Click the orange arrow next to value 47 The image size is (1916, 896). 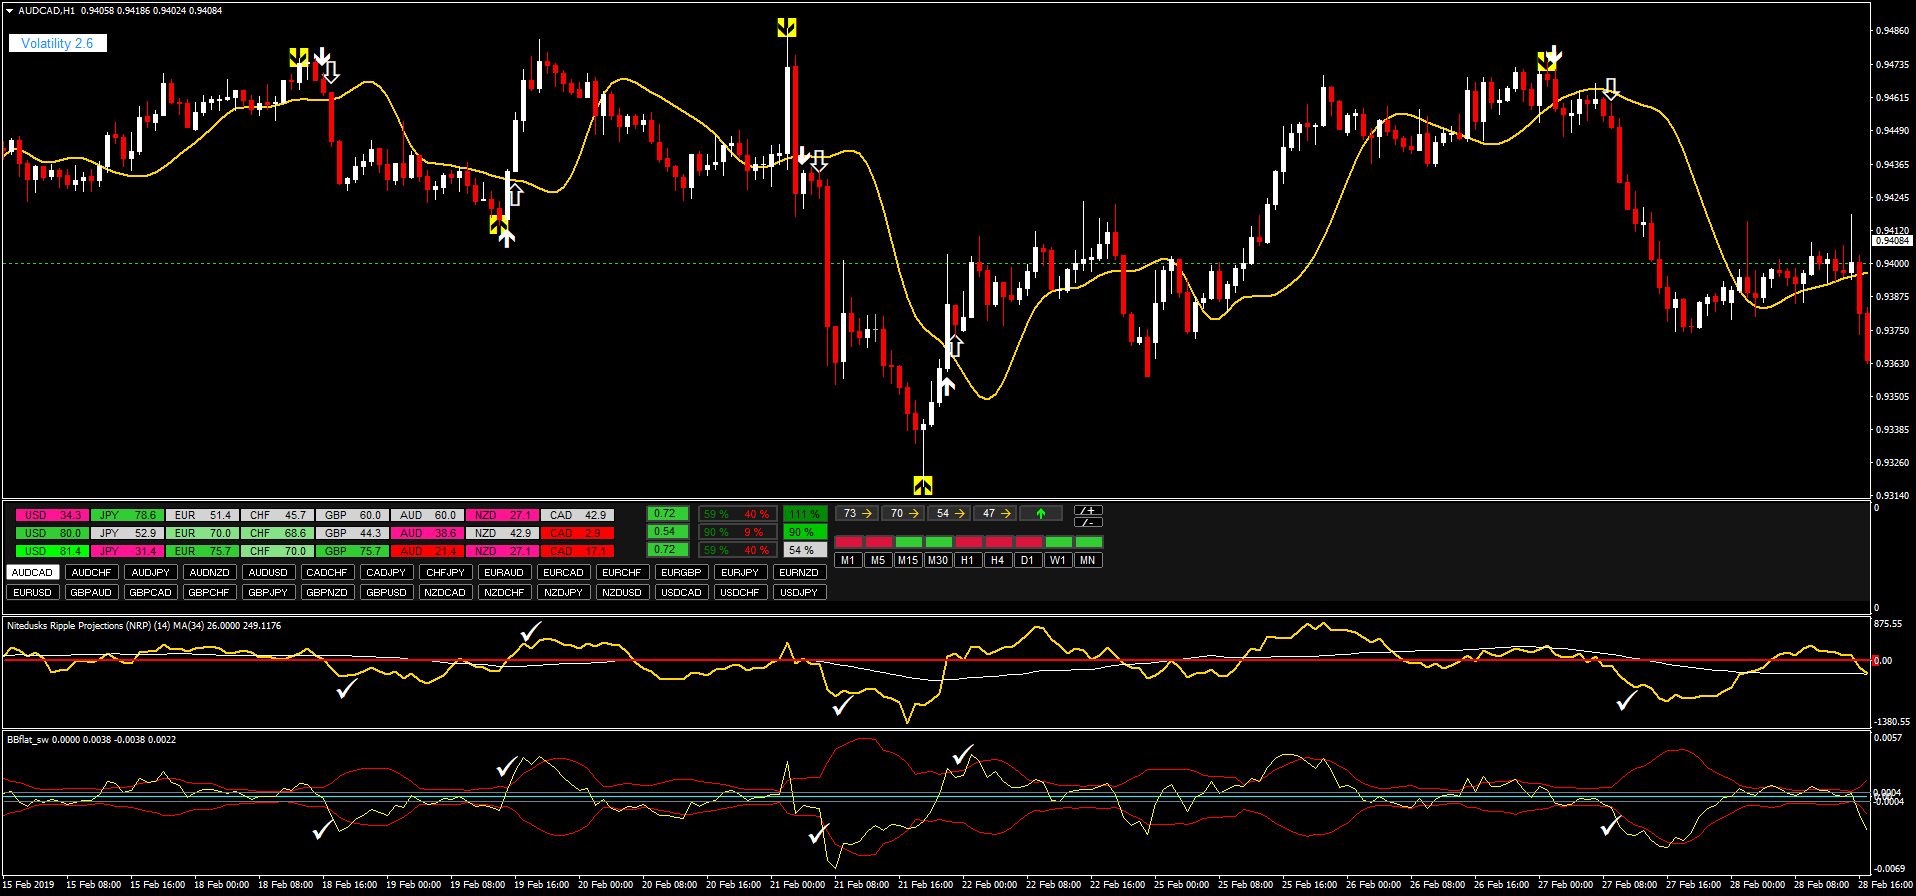1006,514
